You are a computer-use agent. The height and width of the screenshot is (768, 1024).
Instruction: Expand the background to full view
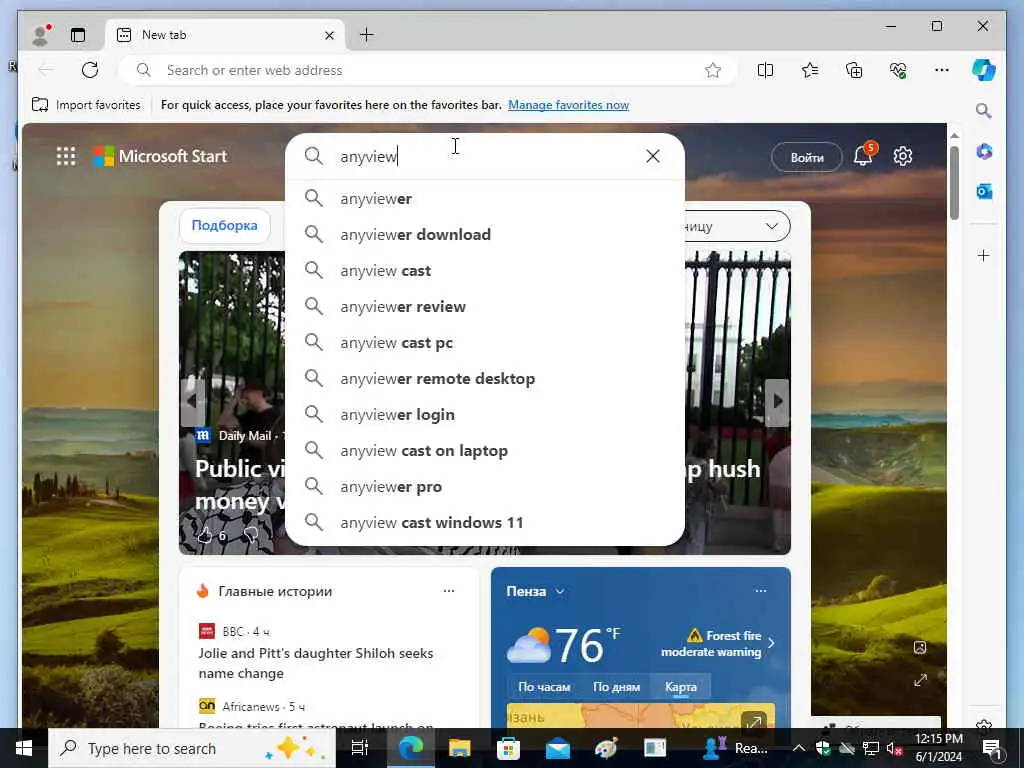click(920, 680)
